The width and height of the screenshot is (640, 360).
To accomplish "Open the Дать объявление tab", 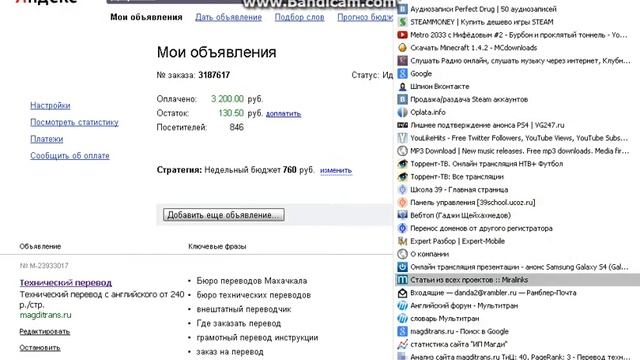I will [229, 18].
